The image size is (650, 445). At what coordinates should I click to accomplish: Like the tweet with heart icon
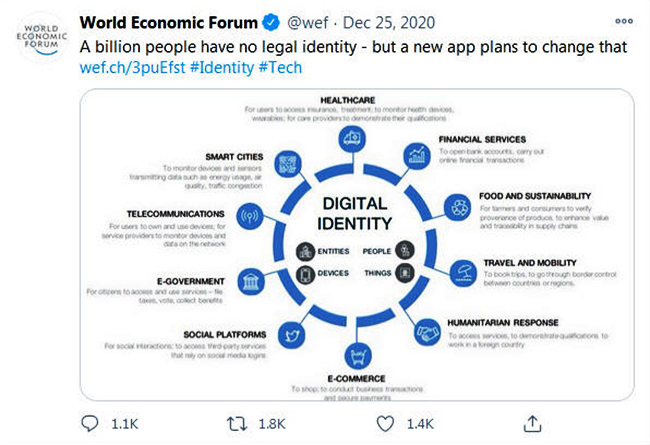pyautogui.click(x=386, y=421)
